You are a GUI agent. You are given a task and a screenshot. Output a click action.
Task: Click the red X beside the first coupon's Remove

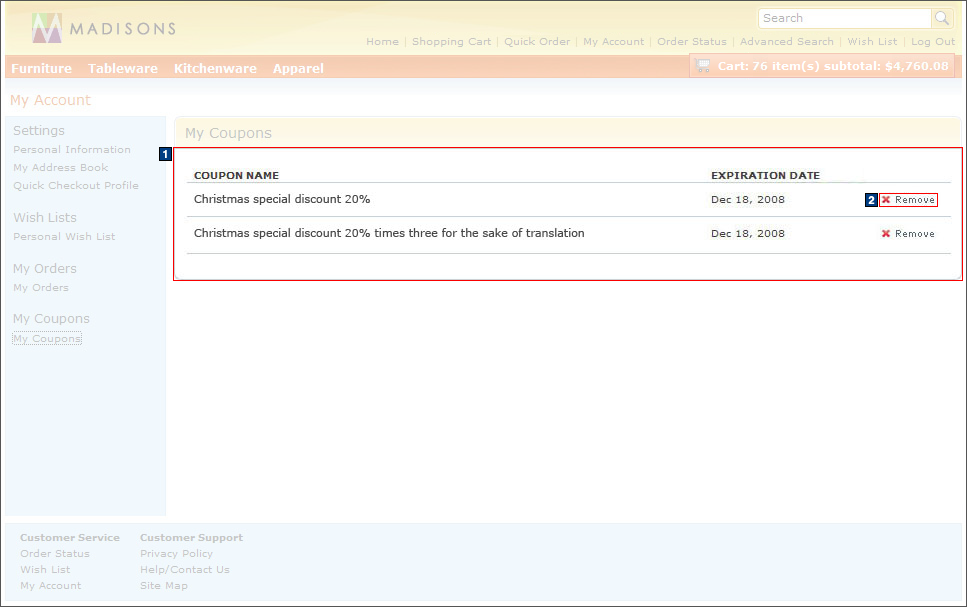pos(884,199)
